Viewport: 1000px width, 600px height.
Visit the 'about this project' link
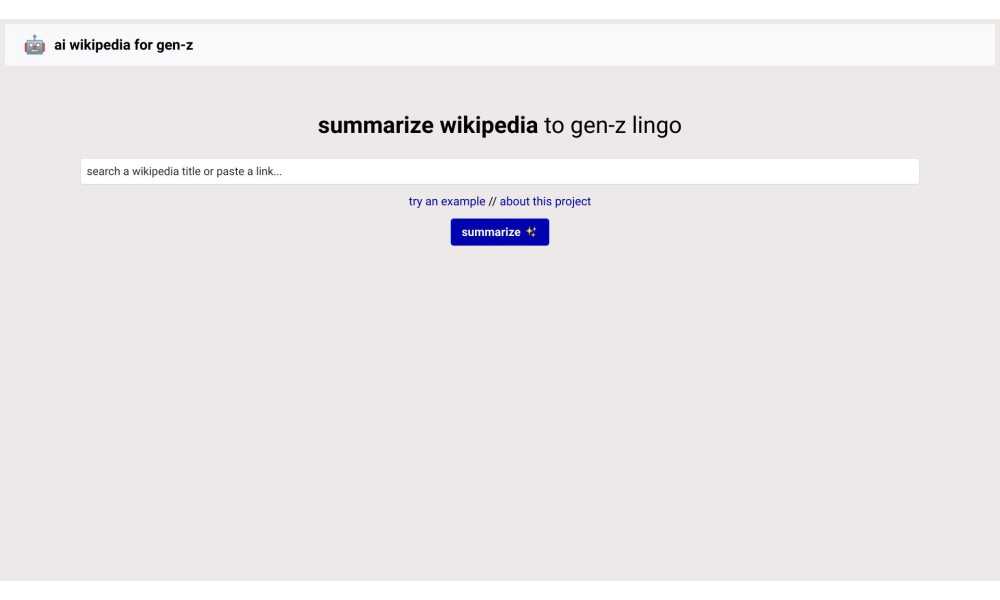tap(545, 201)
